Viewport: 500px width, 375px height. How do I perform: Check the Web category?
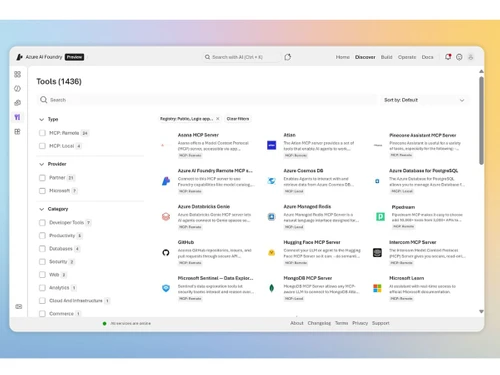pos(42,275)
